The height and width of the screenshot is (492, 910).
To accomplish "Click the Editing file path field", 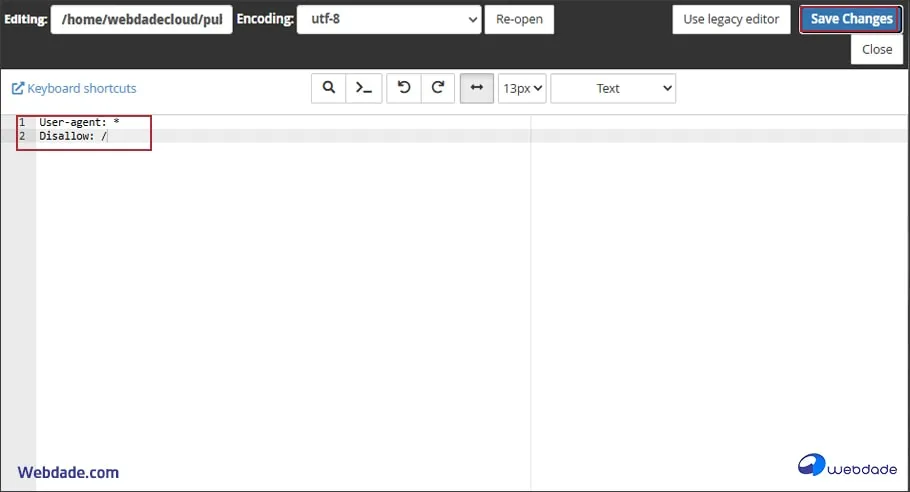I will [141, 19].
